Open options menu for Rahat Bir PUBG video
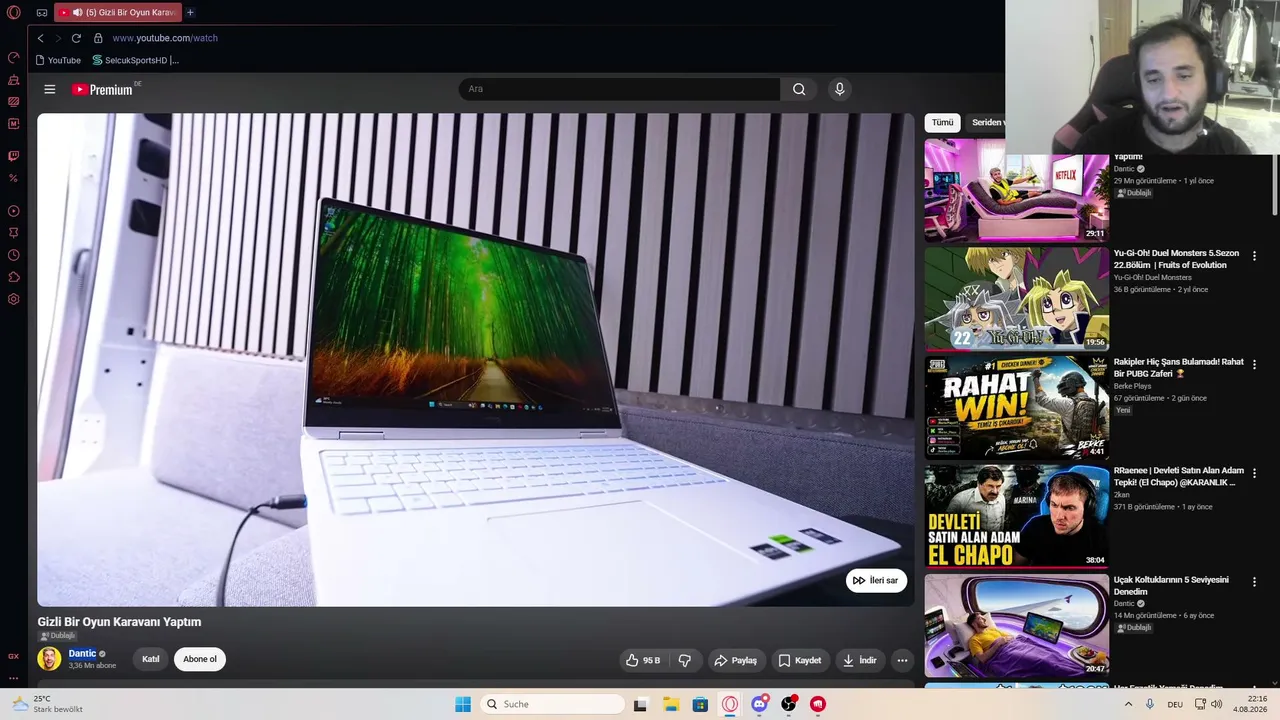1280x720 pixels. (1254, 364)
